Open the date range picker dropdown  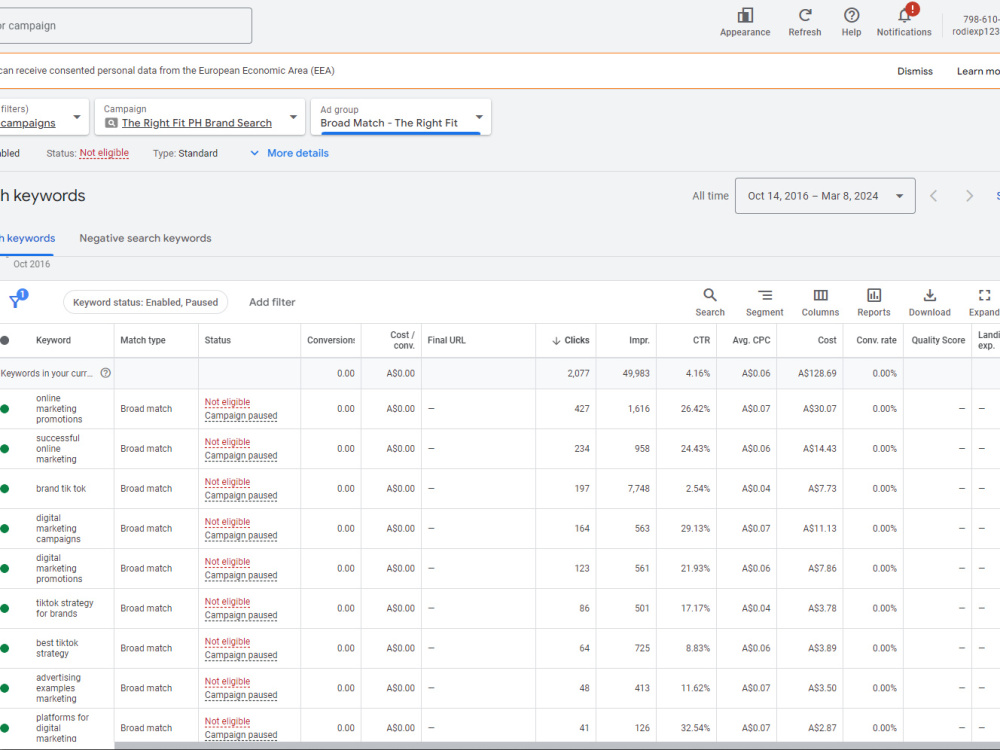[x=825, y=196]
